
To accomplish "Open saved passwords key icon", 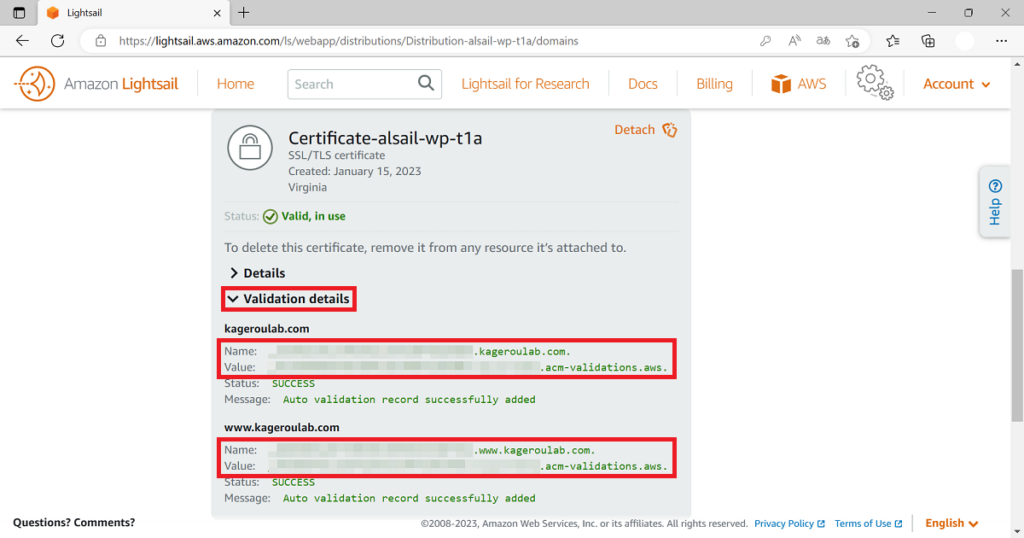I will point(765,41).
